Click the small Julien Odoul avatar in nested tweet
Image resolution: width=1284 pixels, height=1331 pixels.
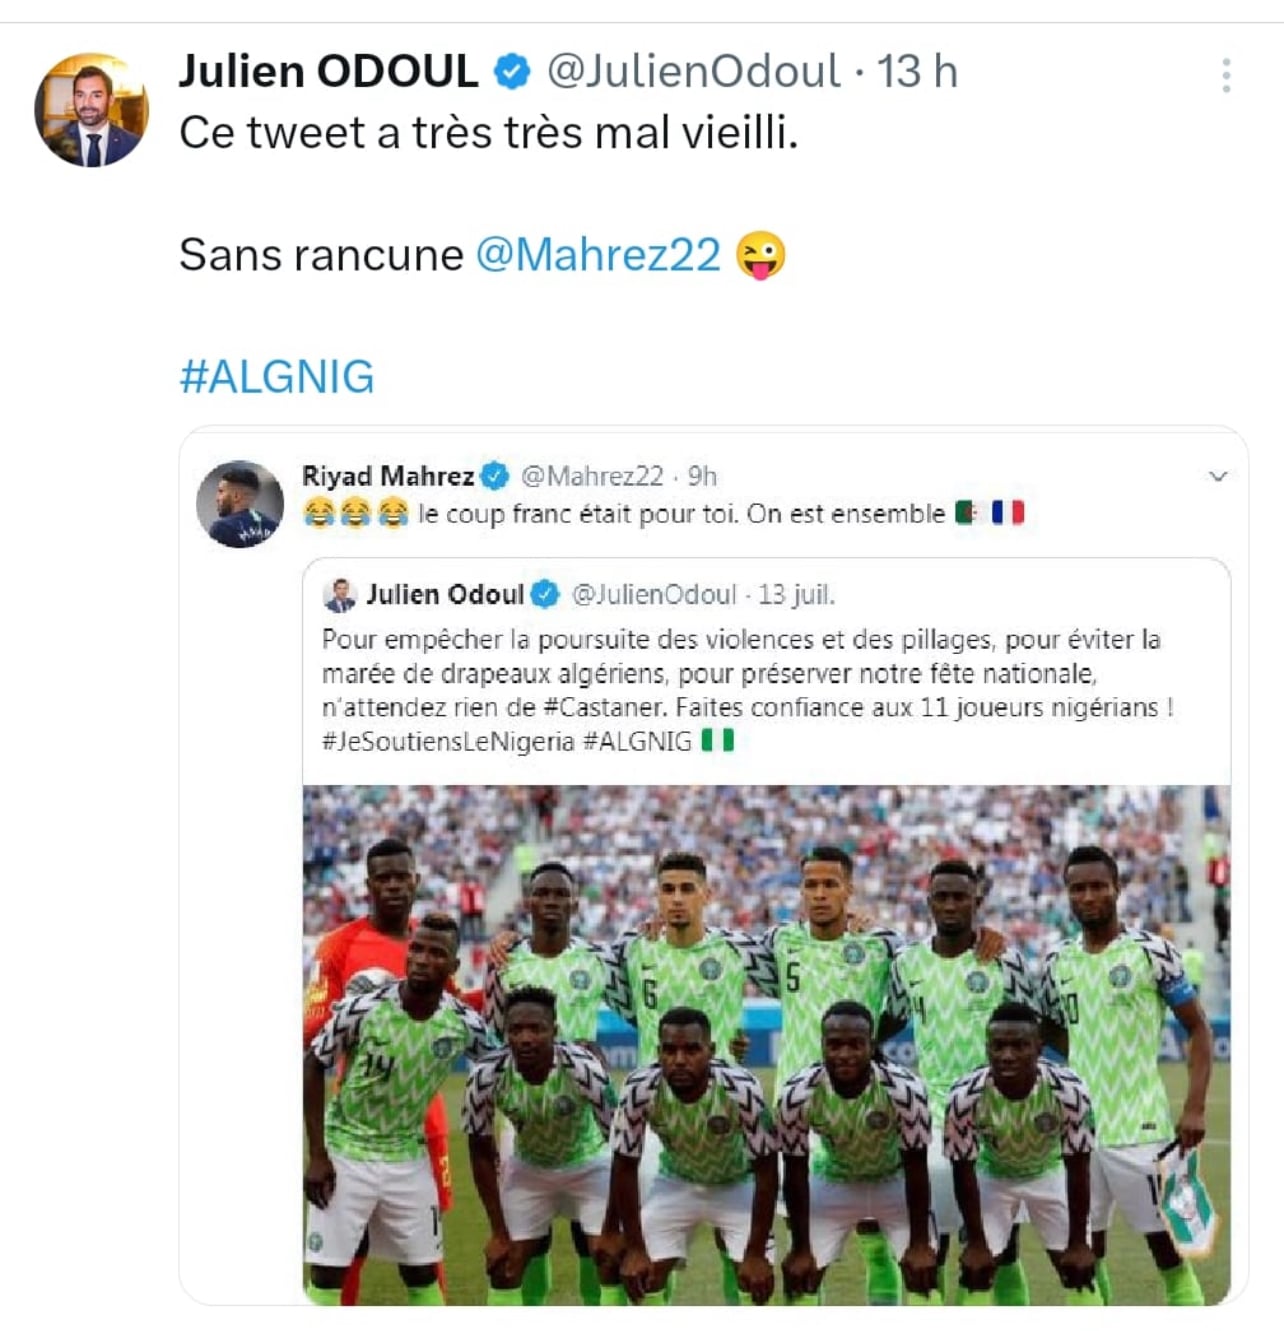[340, 595]
